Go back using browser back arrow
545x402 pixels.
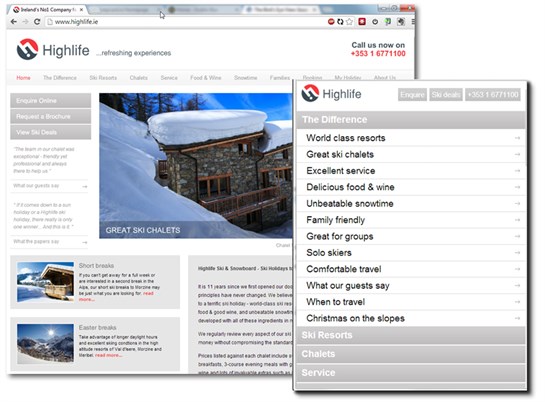13,22
